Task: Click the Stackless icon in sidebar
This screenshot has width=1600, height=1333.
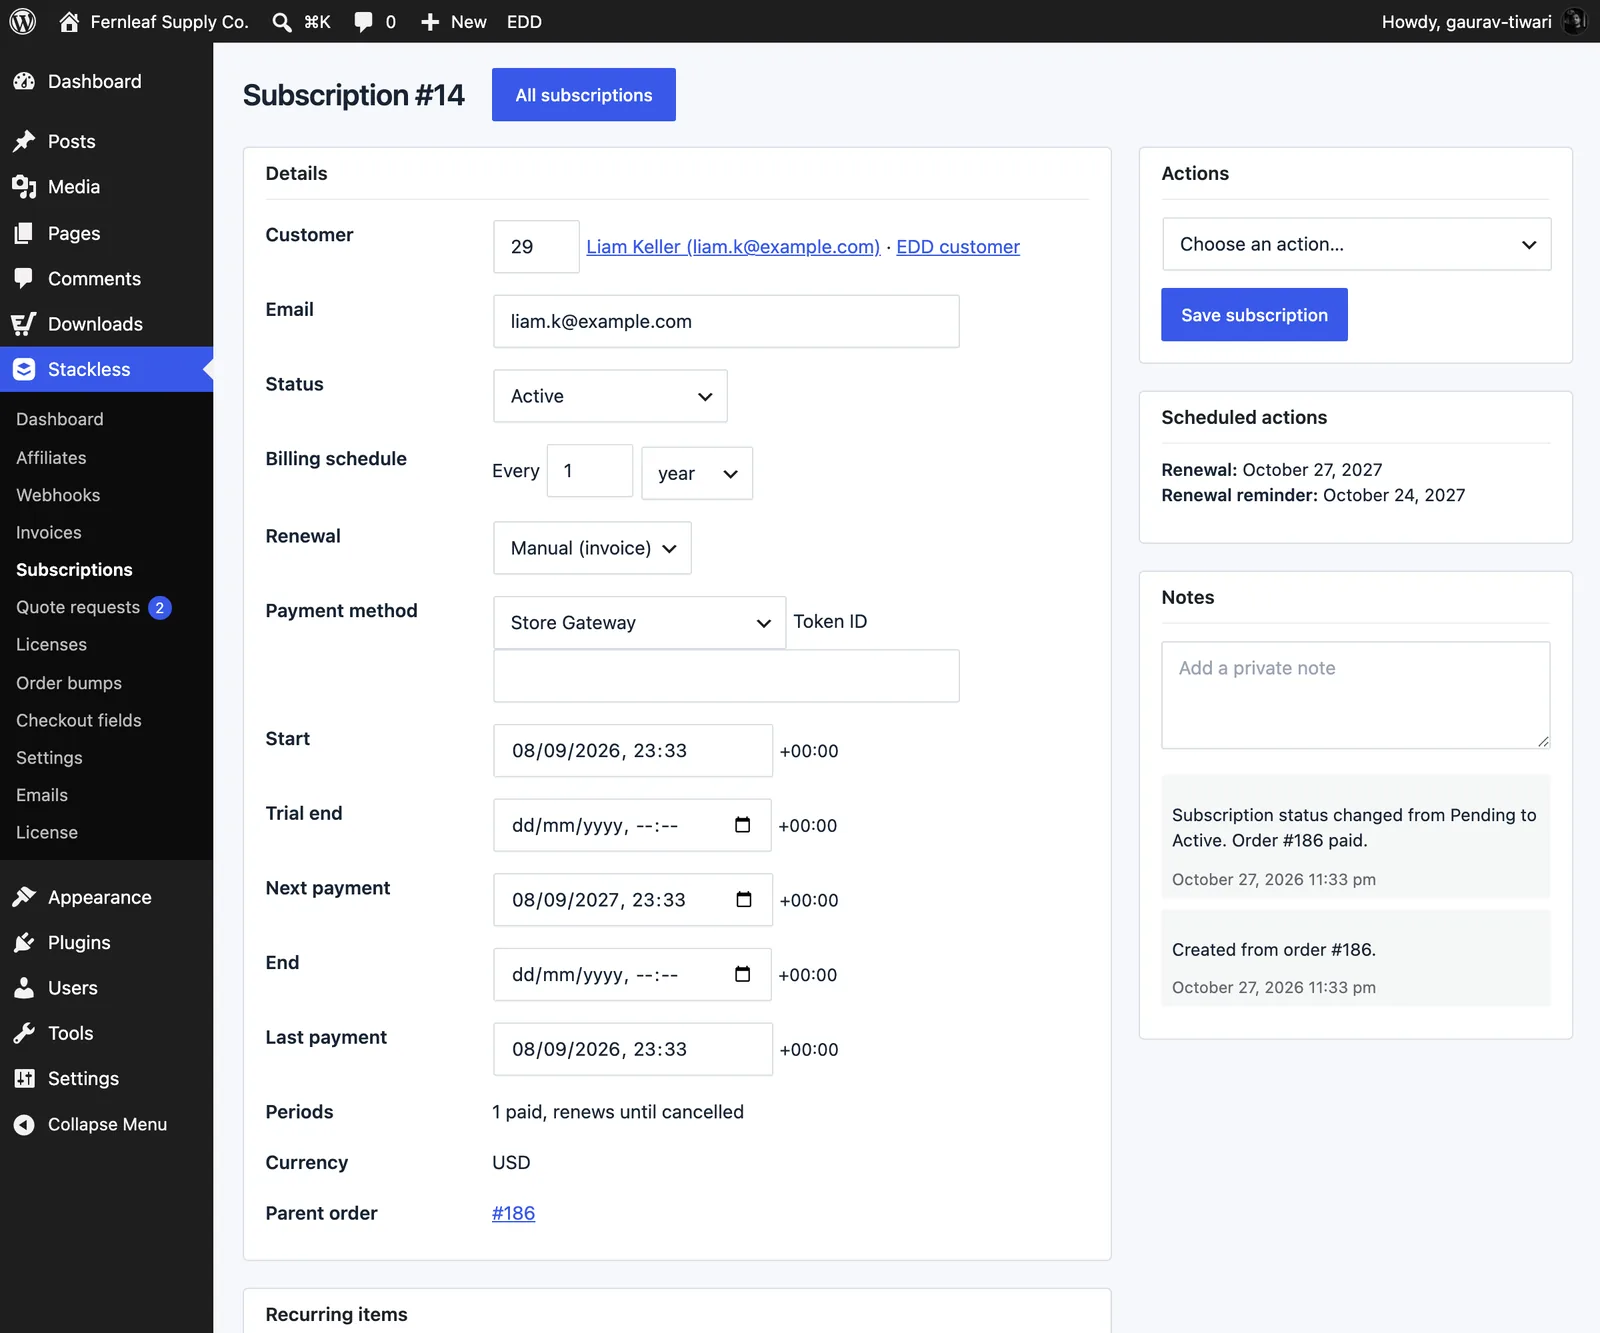Action: [x=24, y=369]
